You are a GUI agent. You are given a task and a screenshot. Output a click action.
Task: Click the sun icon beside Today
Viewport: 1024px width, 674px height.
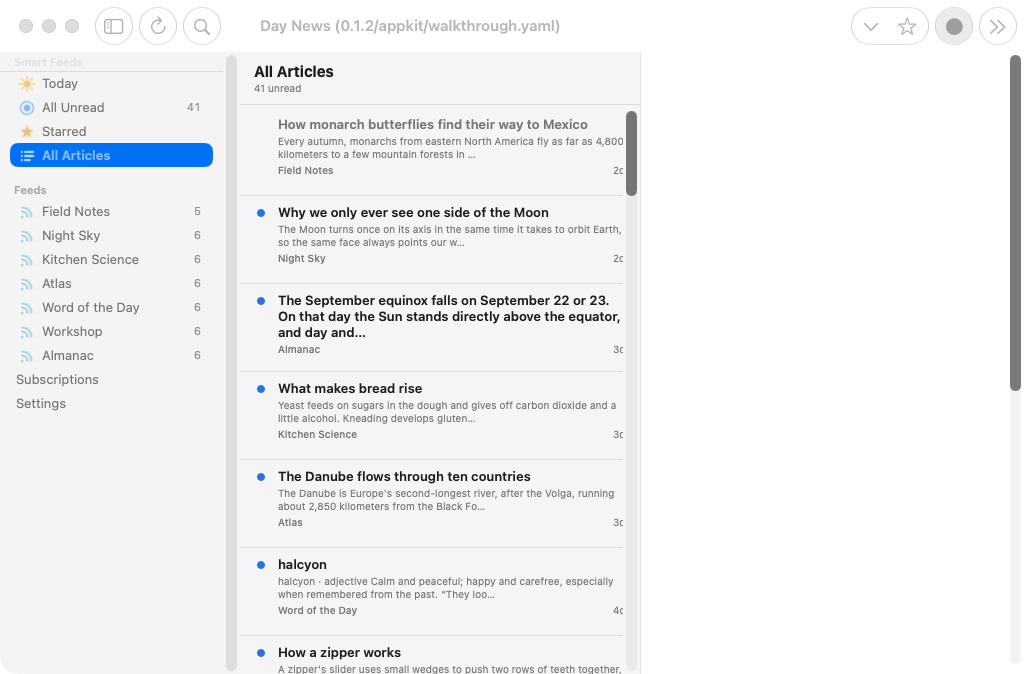point(27,84)
